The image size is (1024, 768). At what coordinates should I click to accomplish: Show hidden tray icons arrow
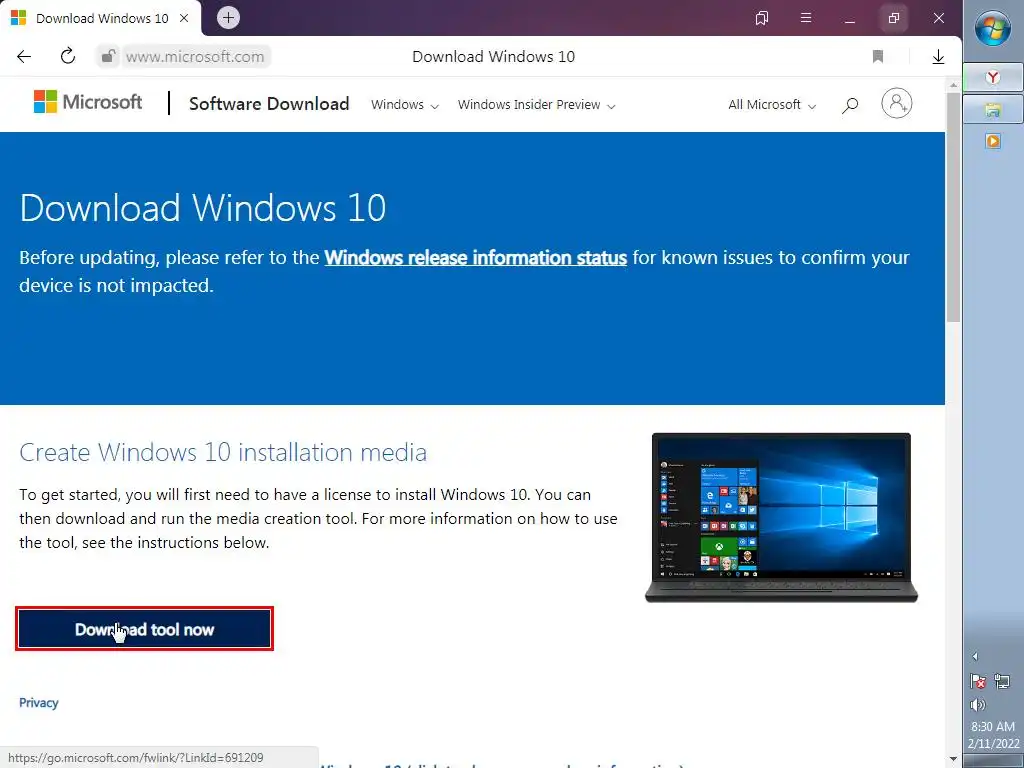[975, 656]
